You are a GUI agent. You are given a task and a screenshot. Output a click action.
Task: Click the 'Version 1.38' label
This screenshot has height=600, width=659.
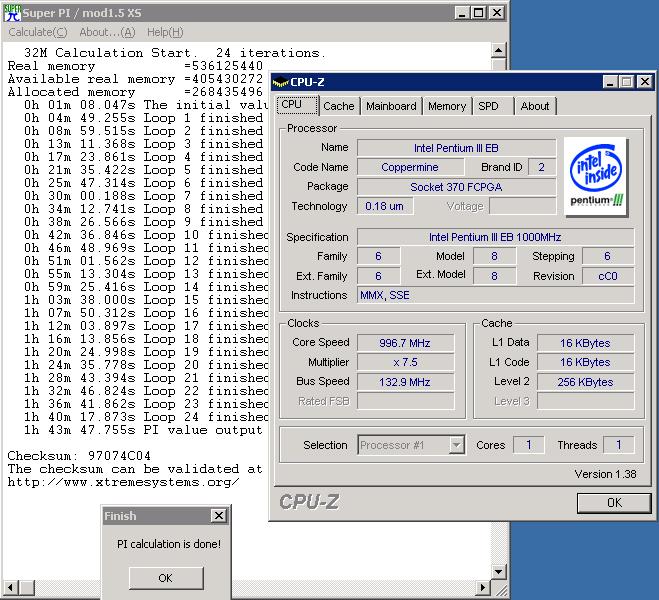[605, 474]
